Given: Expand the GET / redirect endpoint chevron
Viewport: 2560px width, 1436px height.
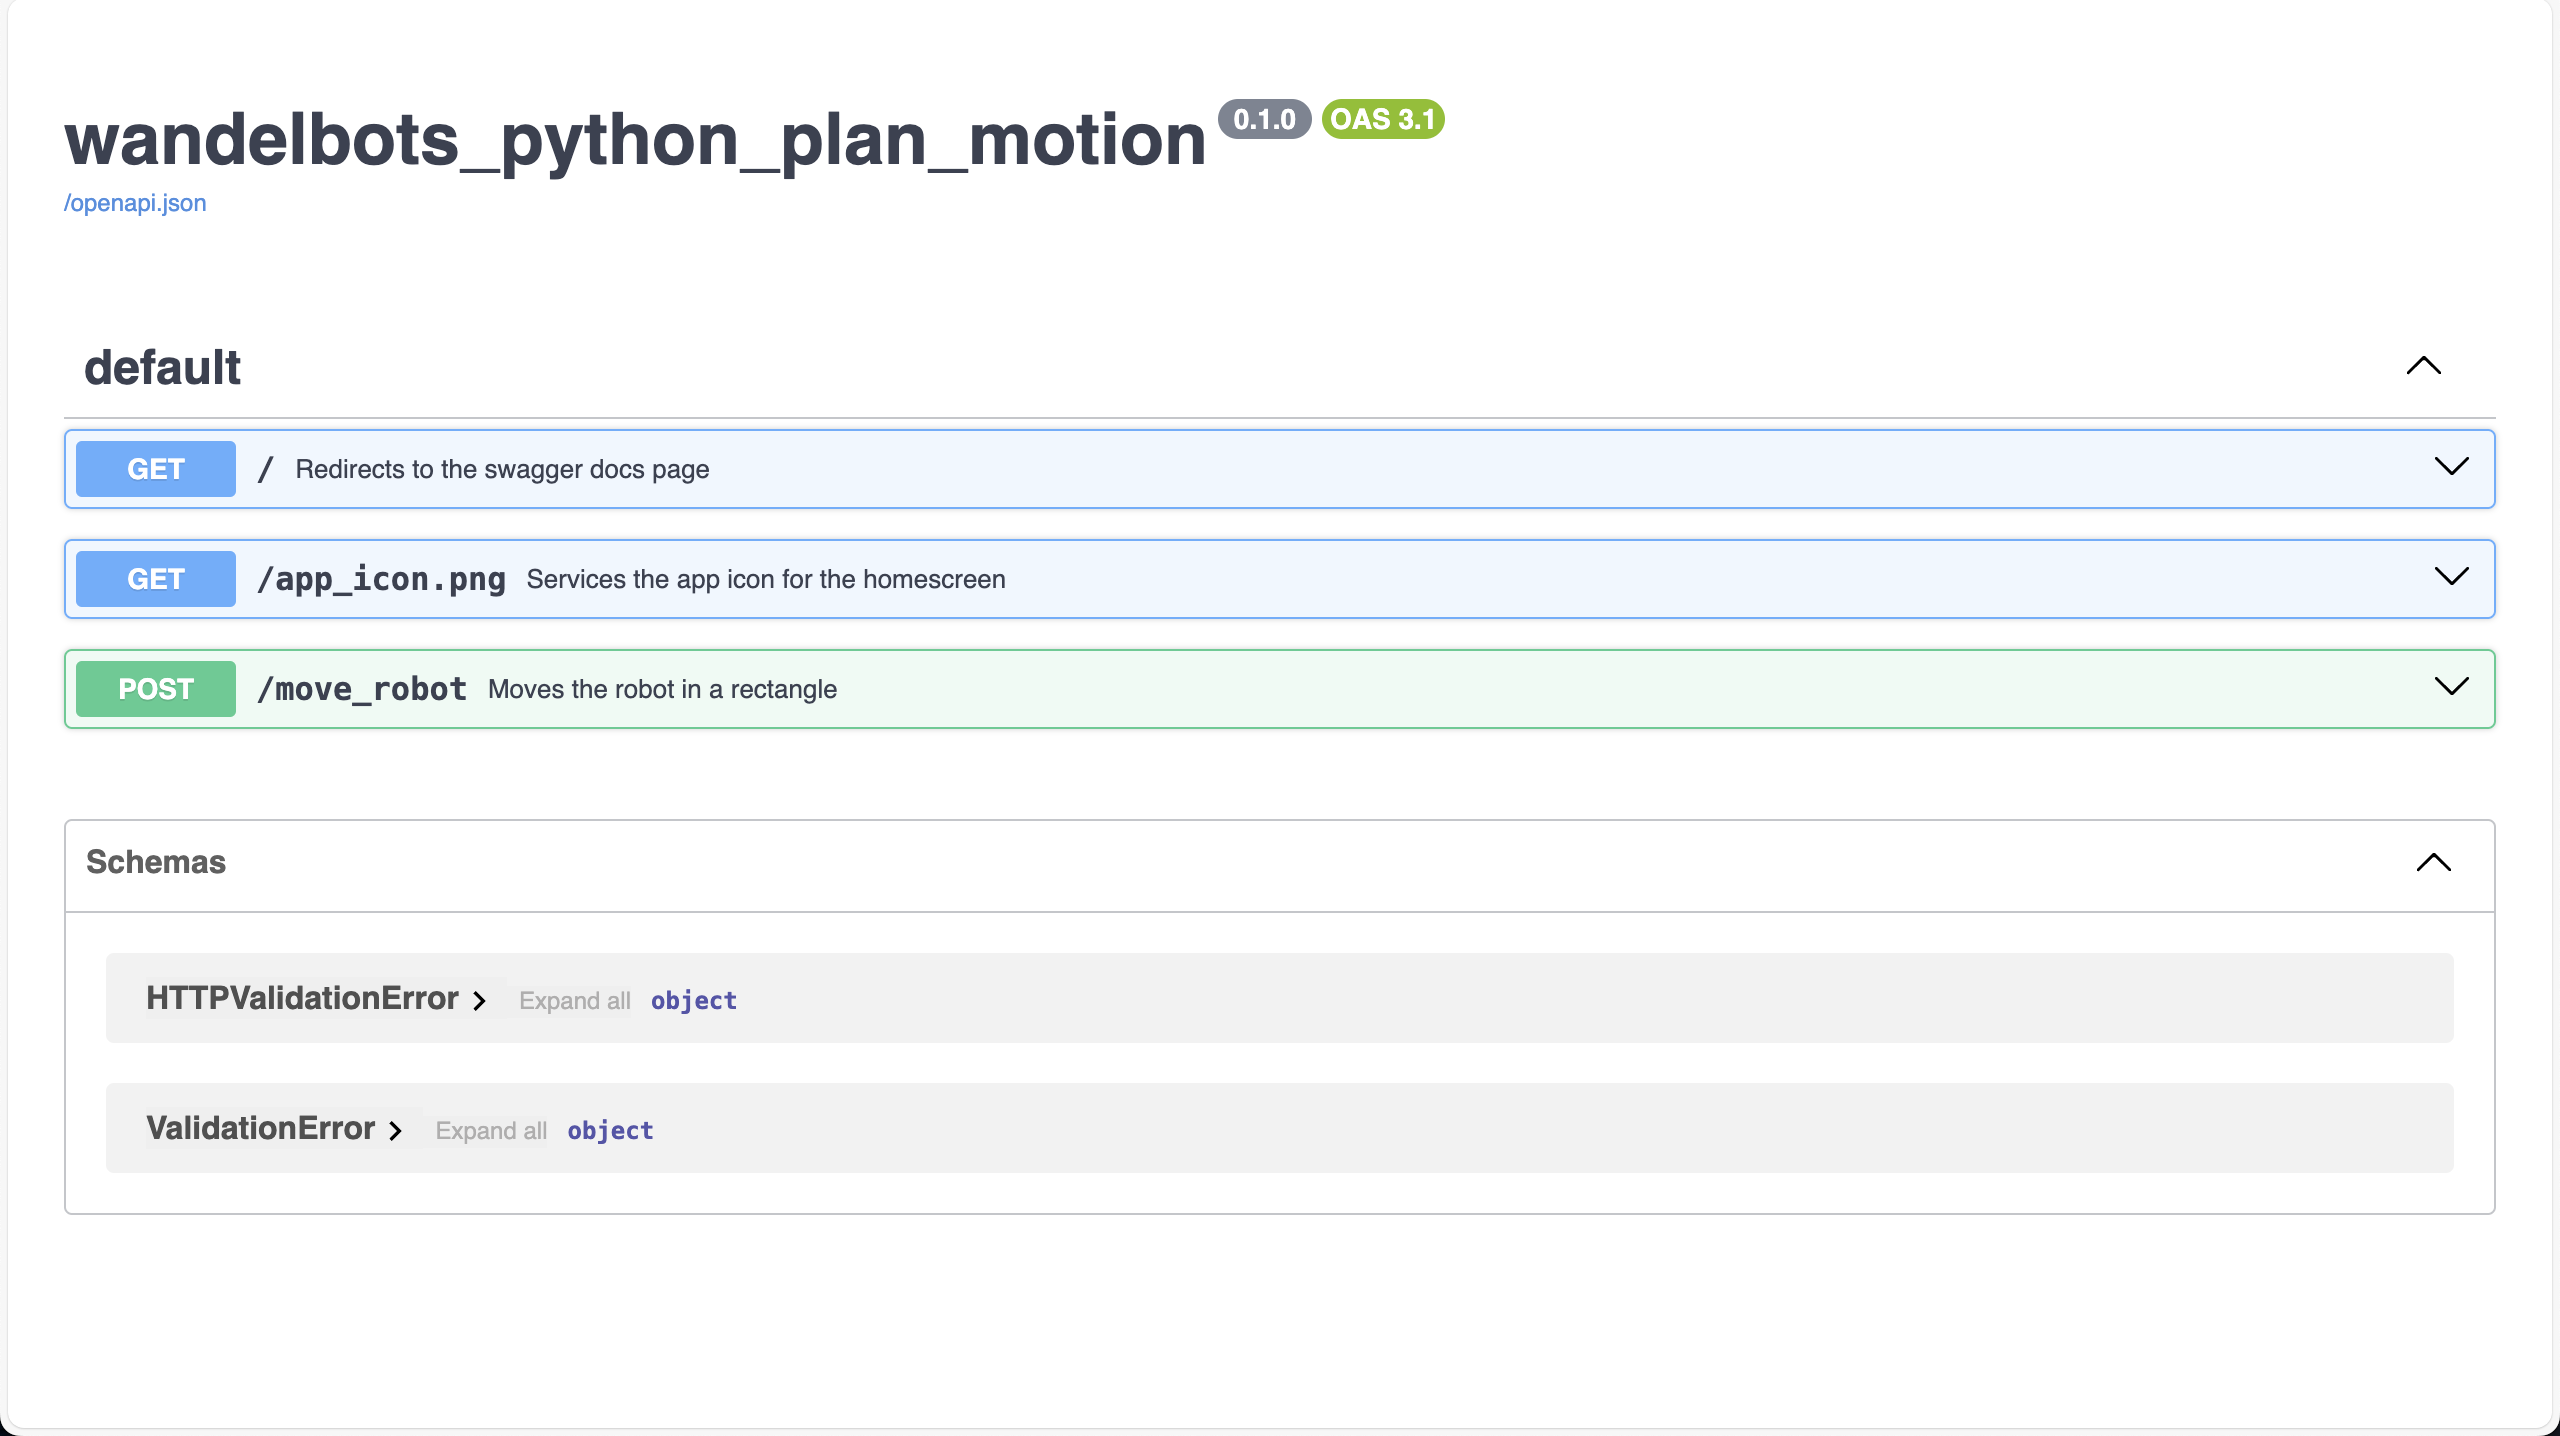Looking at the screenshot, I should [2451, 467].
